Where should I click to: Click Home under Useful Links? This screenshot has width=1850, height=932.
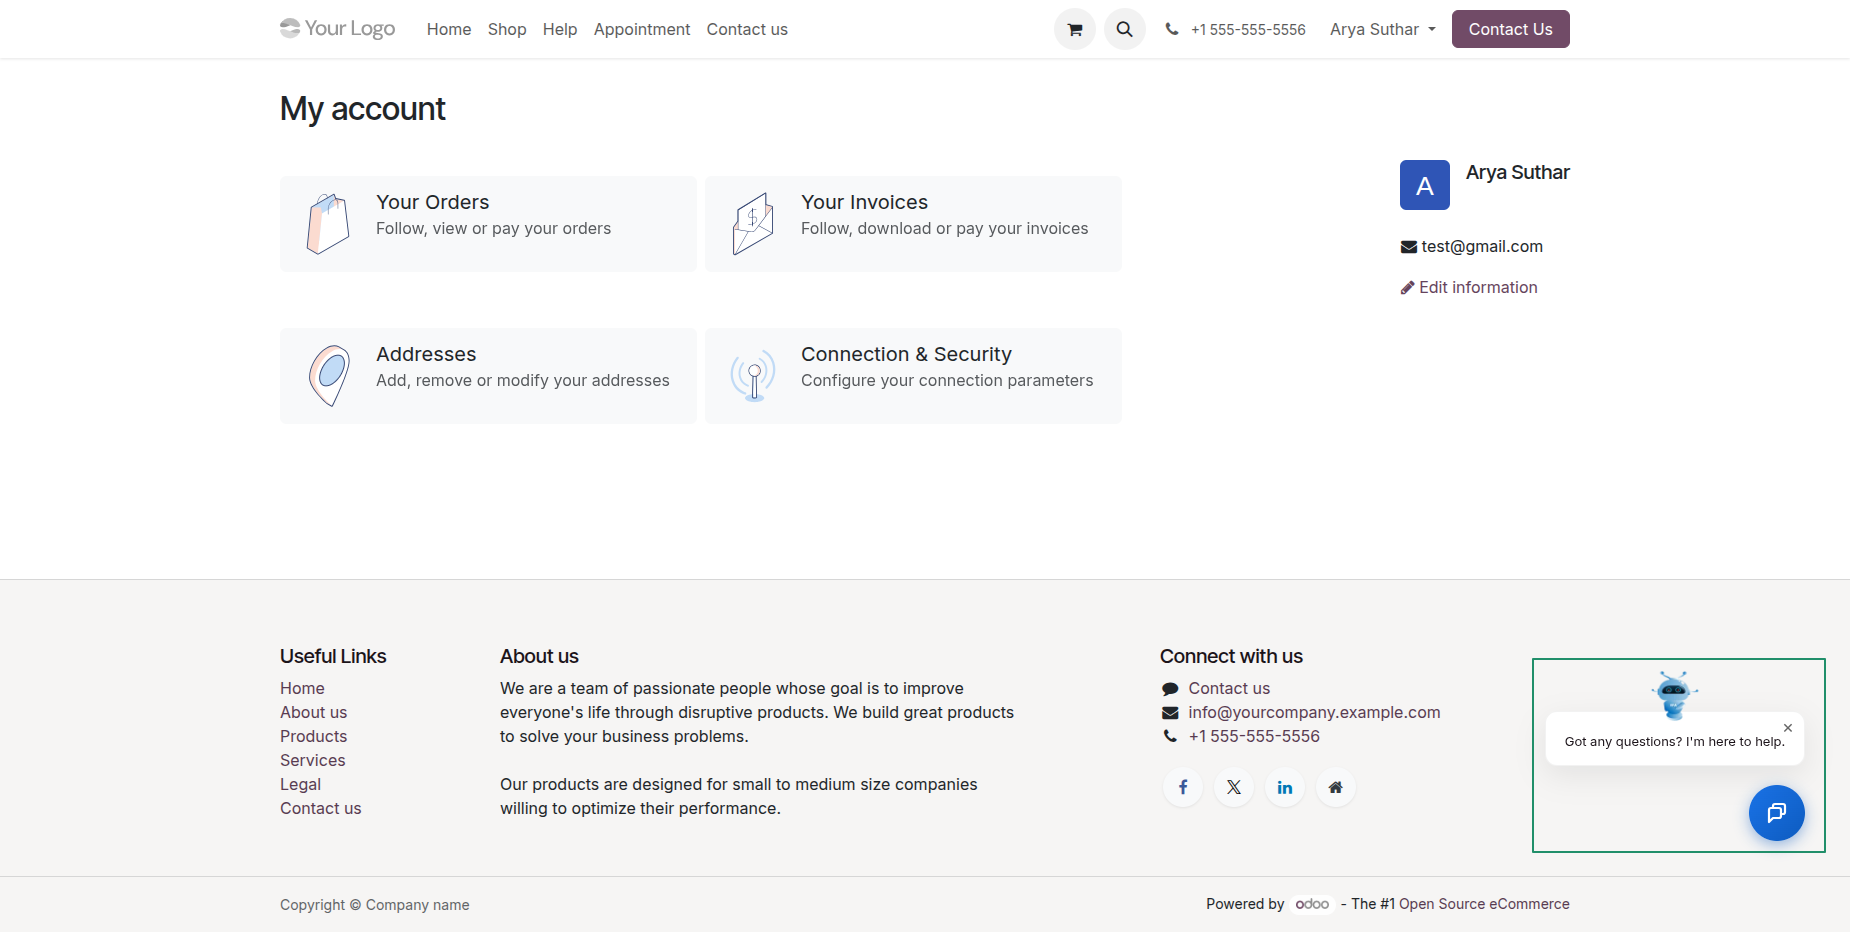302,688
